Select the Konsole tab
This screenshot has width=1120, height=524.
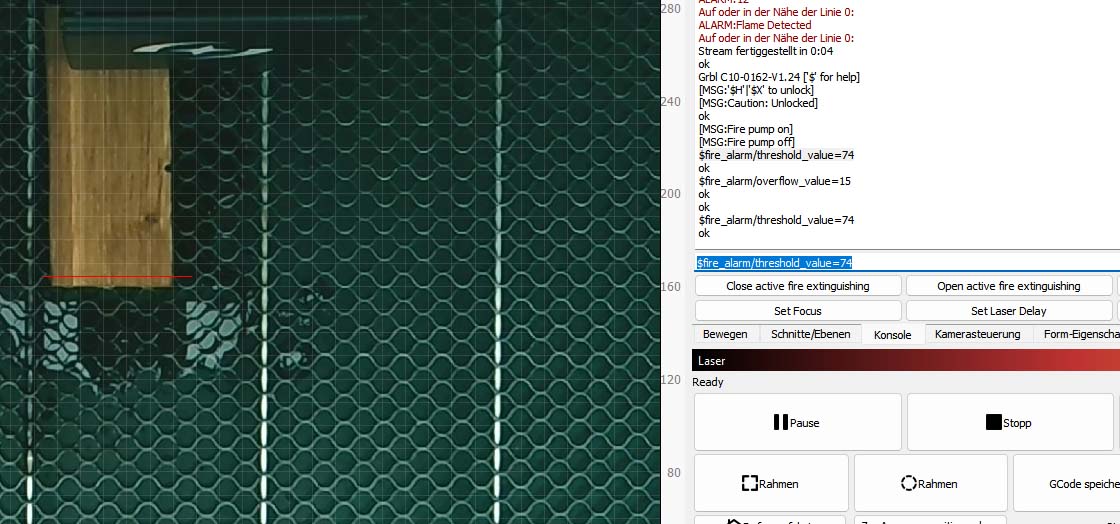tap(892, 335)
